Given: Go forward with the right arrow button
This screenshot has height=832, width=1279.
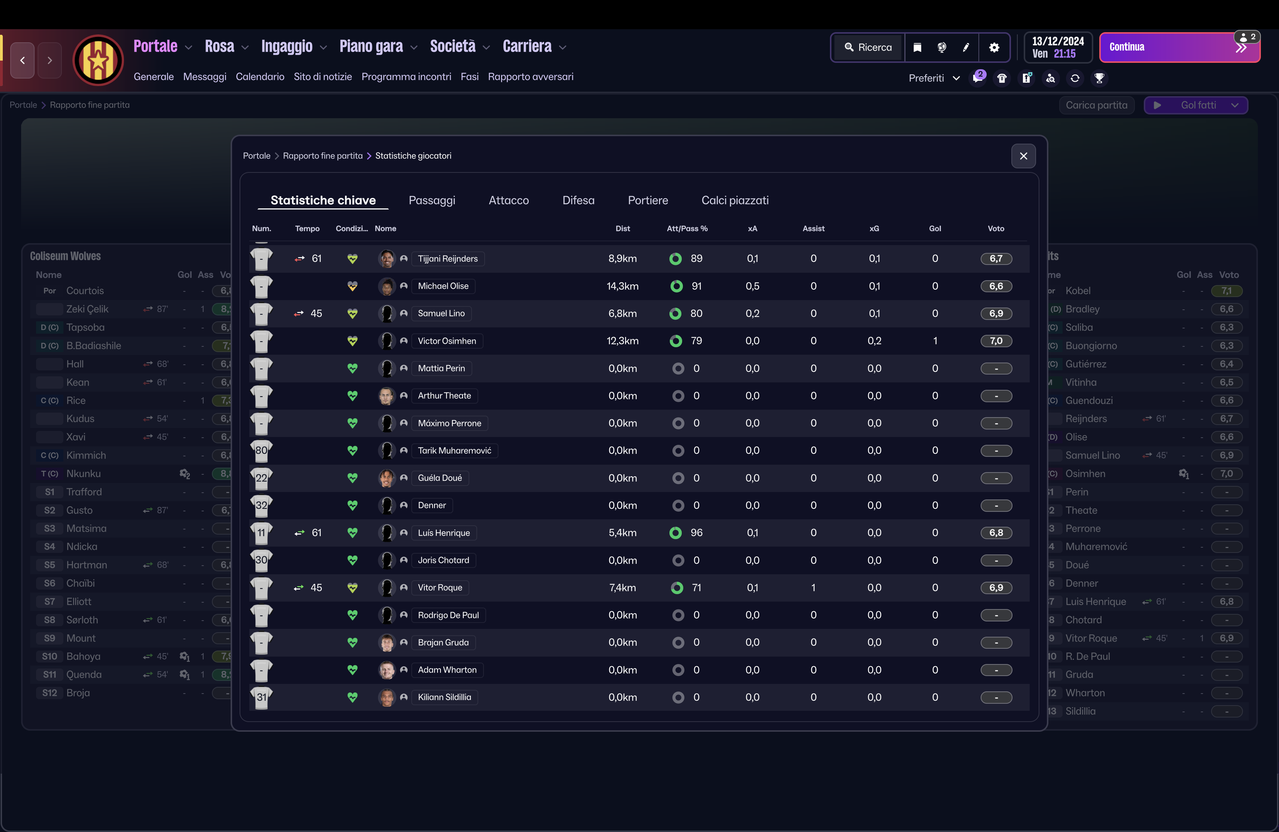Looking at the screenshot, I should click(49, 60).
